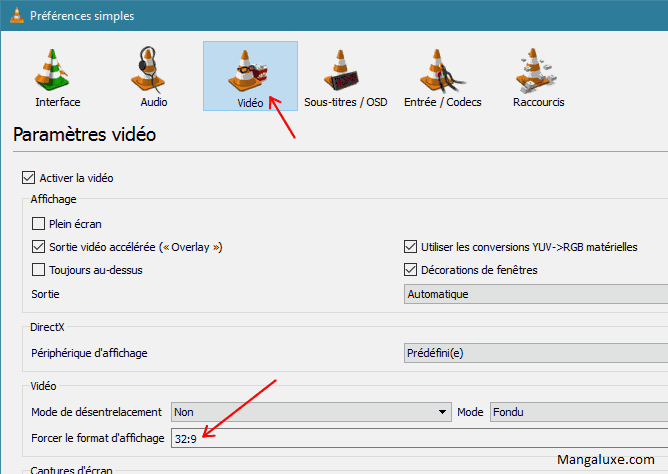This screenshot has width=668, height=474.
Task: Click the VLC cone icon in title bar
Action: [x=14, y=15]
